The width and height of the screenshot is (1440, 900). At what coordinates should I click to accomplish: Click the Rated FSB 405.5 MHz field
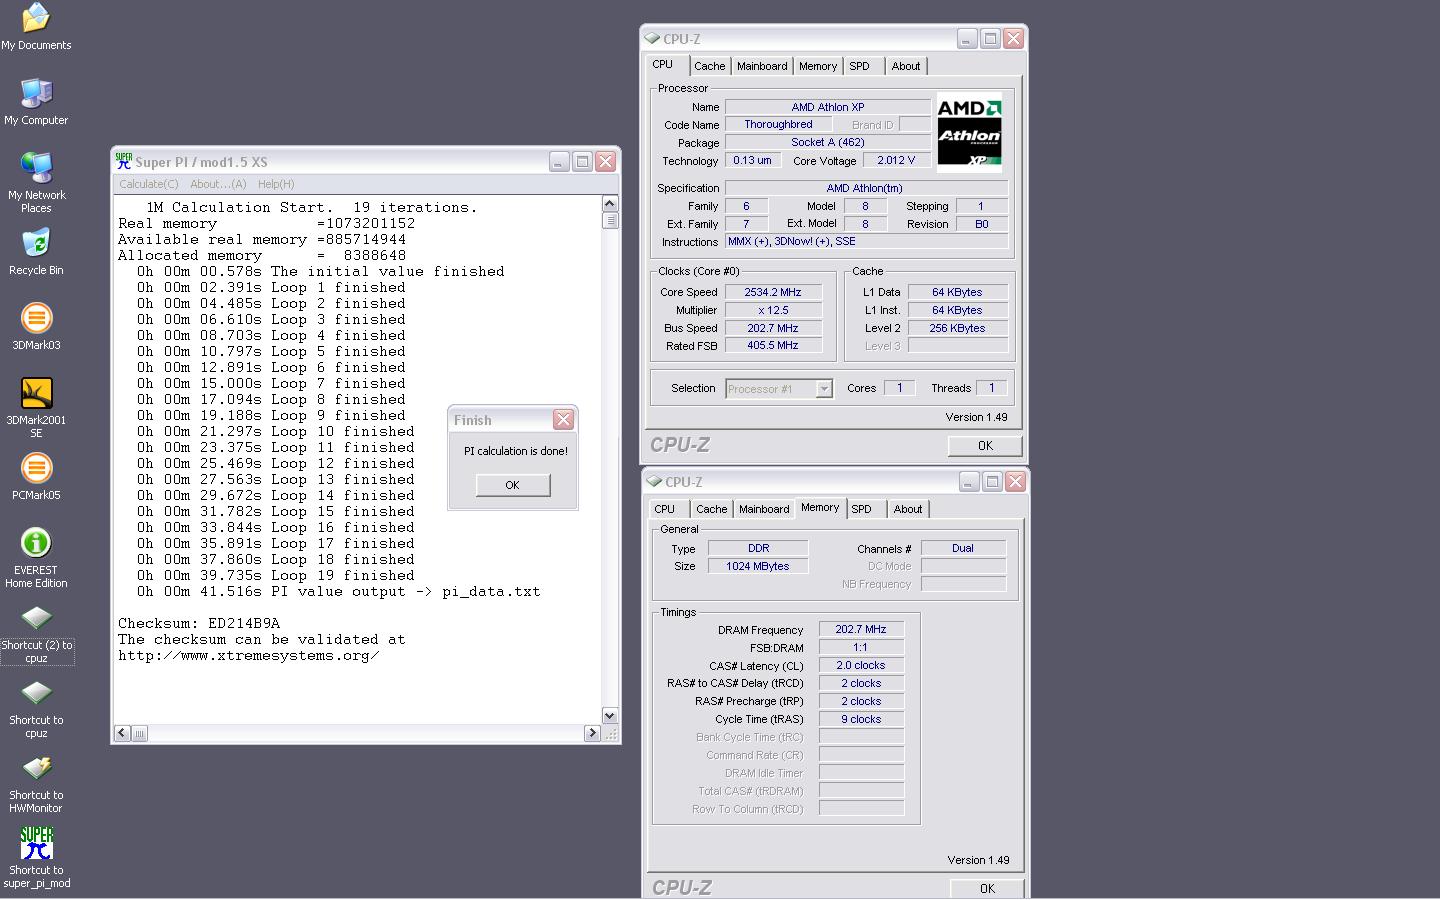pyautogui.click(x=772, y=346)
